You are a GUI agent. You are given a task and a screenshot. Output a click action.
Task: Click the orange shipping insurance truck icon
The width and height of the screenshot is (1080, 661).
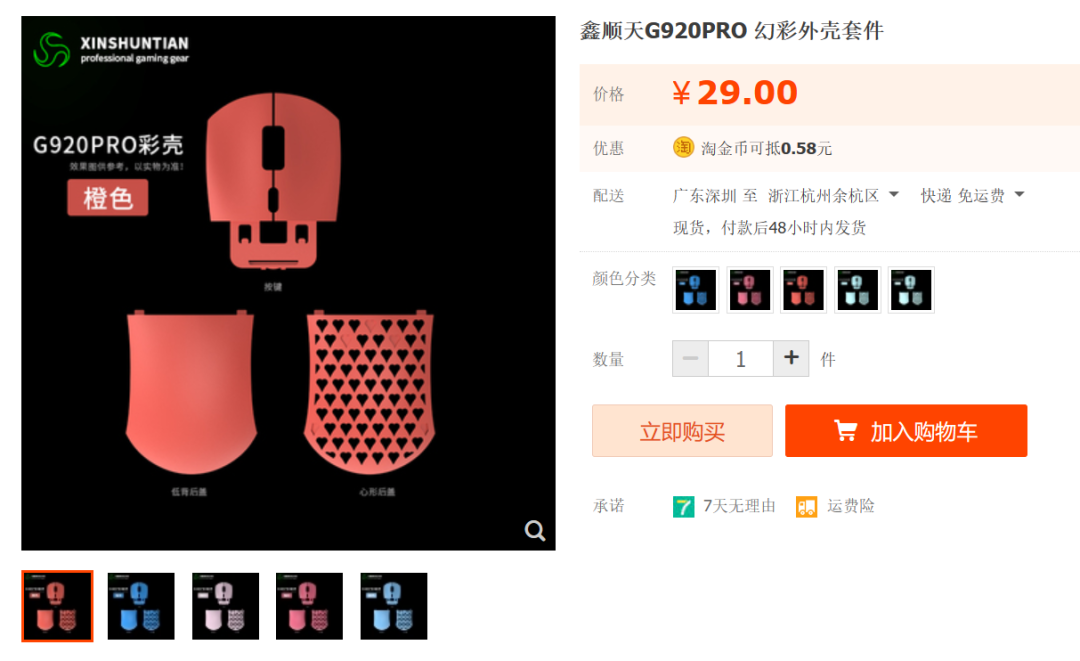pyautogui.click(x=807, y=507)
